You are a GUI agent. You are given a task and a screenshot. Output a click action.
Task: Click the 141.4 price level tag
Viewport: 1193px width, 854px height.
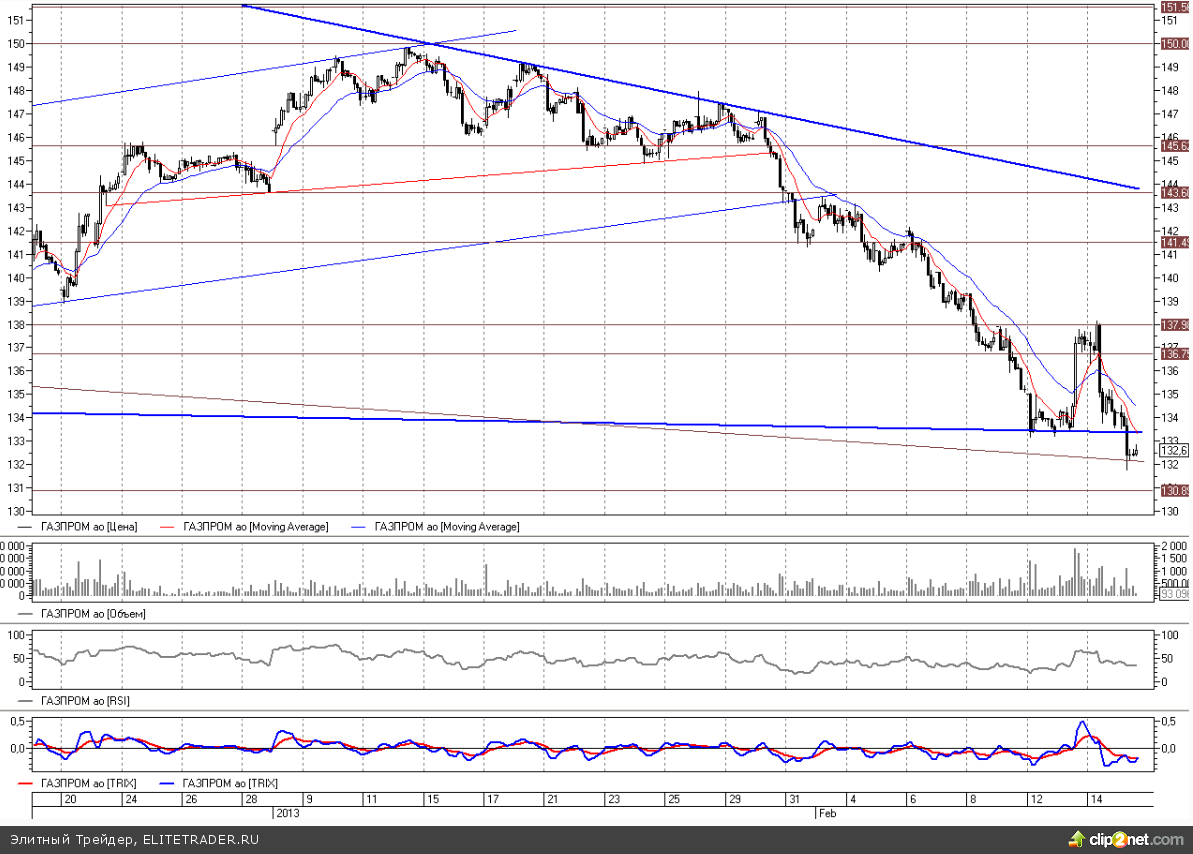1173,243
